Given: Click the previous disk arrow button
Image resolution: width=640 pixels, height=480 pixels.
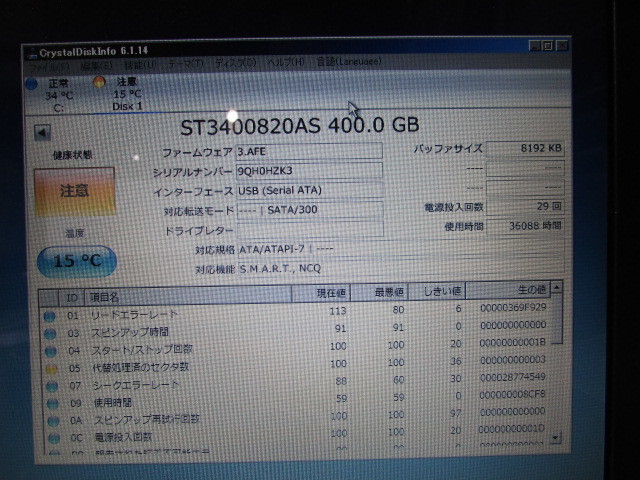Looking at the screenshot, I should [42, 133].
